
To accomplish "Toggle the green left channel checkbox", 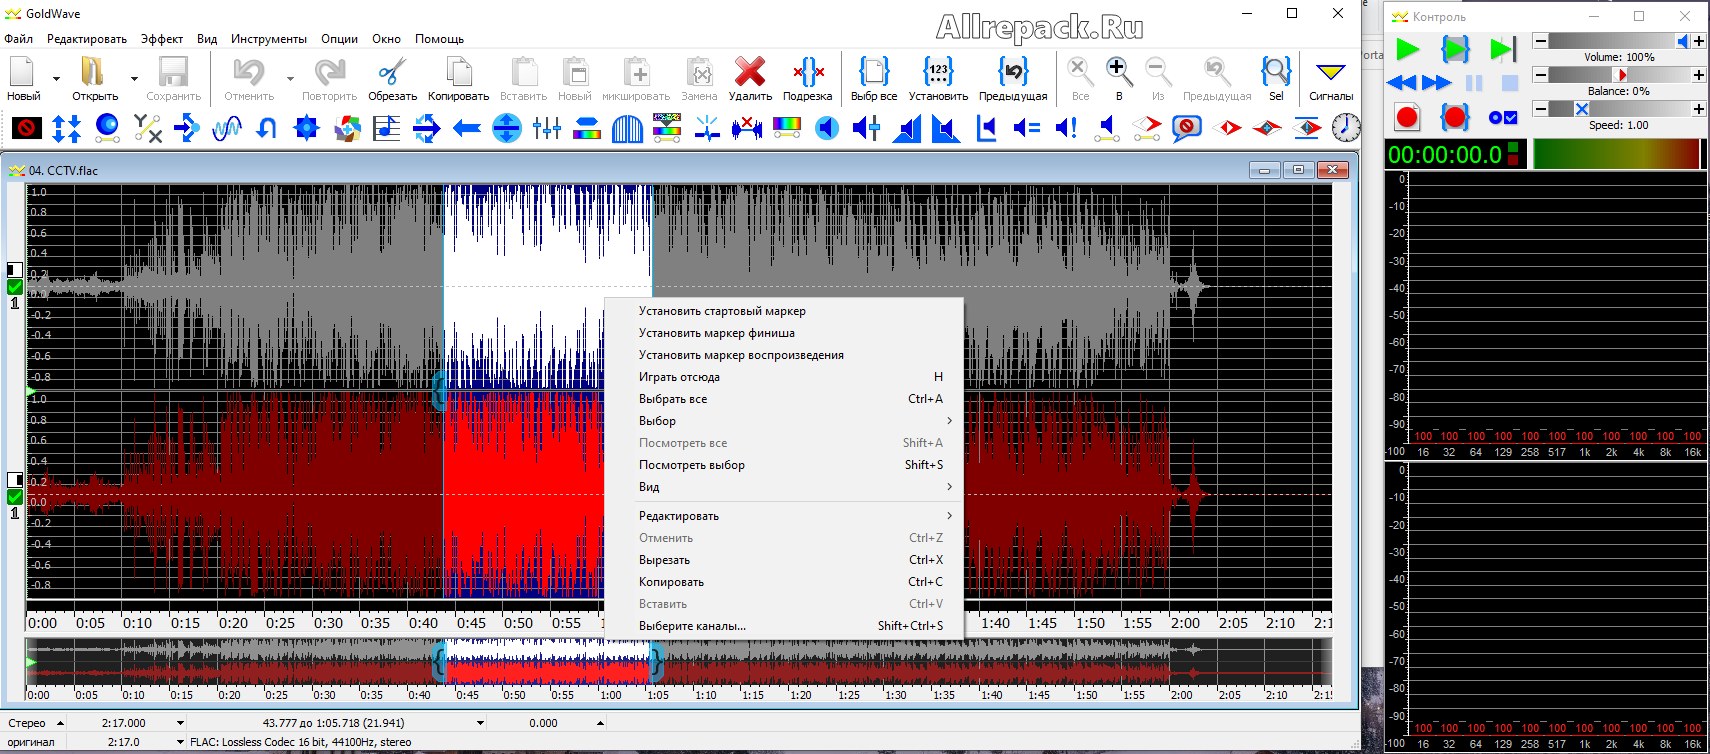I will point(15,287).
